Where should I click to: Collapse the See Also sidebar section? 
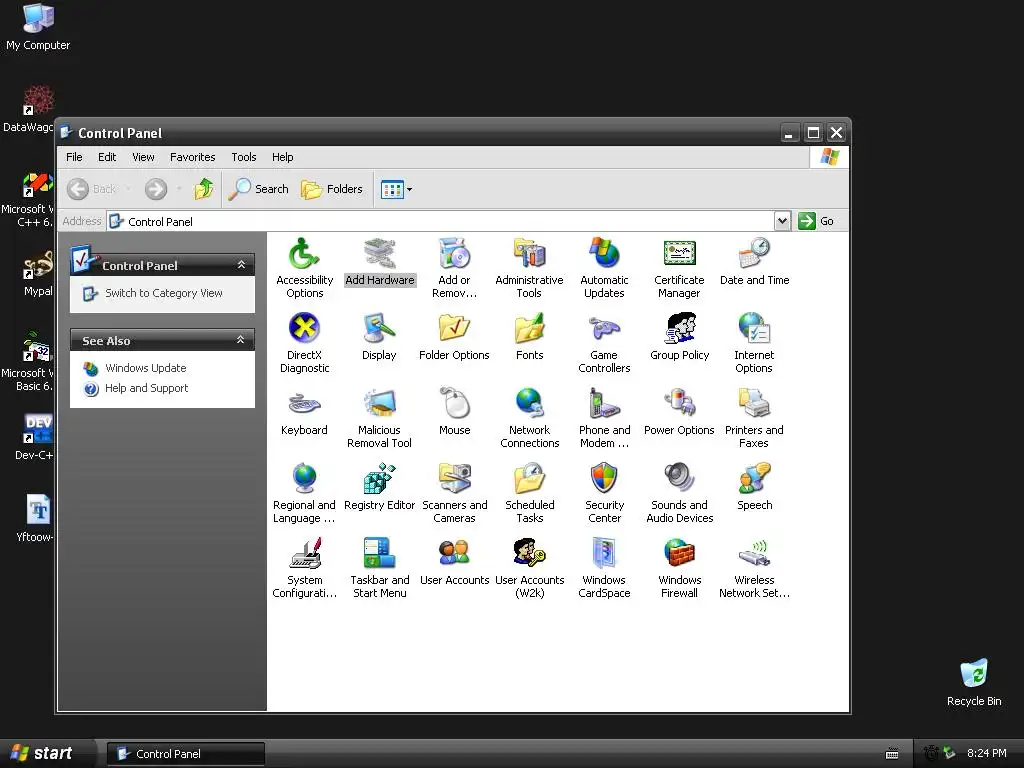click(240, 340)
